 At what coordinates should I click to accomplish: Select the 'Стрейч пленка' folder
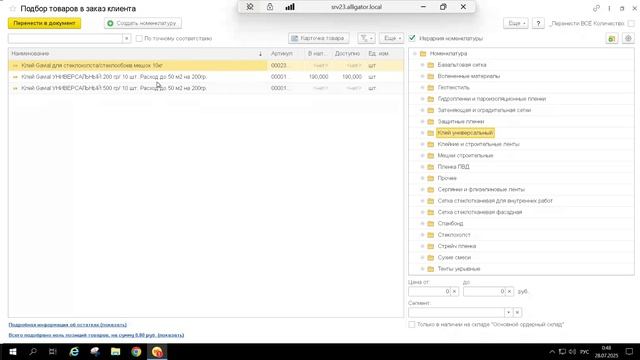pos(457,246)
